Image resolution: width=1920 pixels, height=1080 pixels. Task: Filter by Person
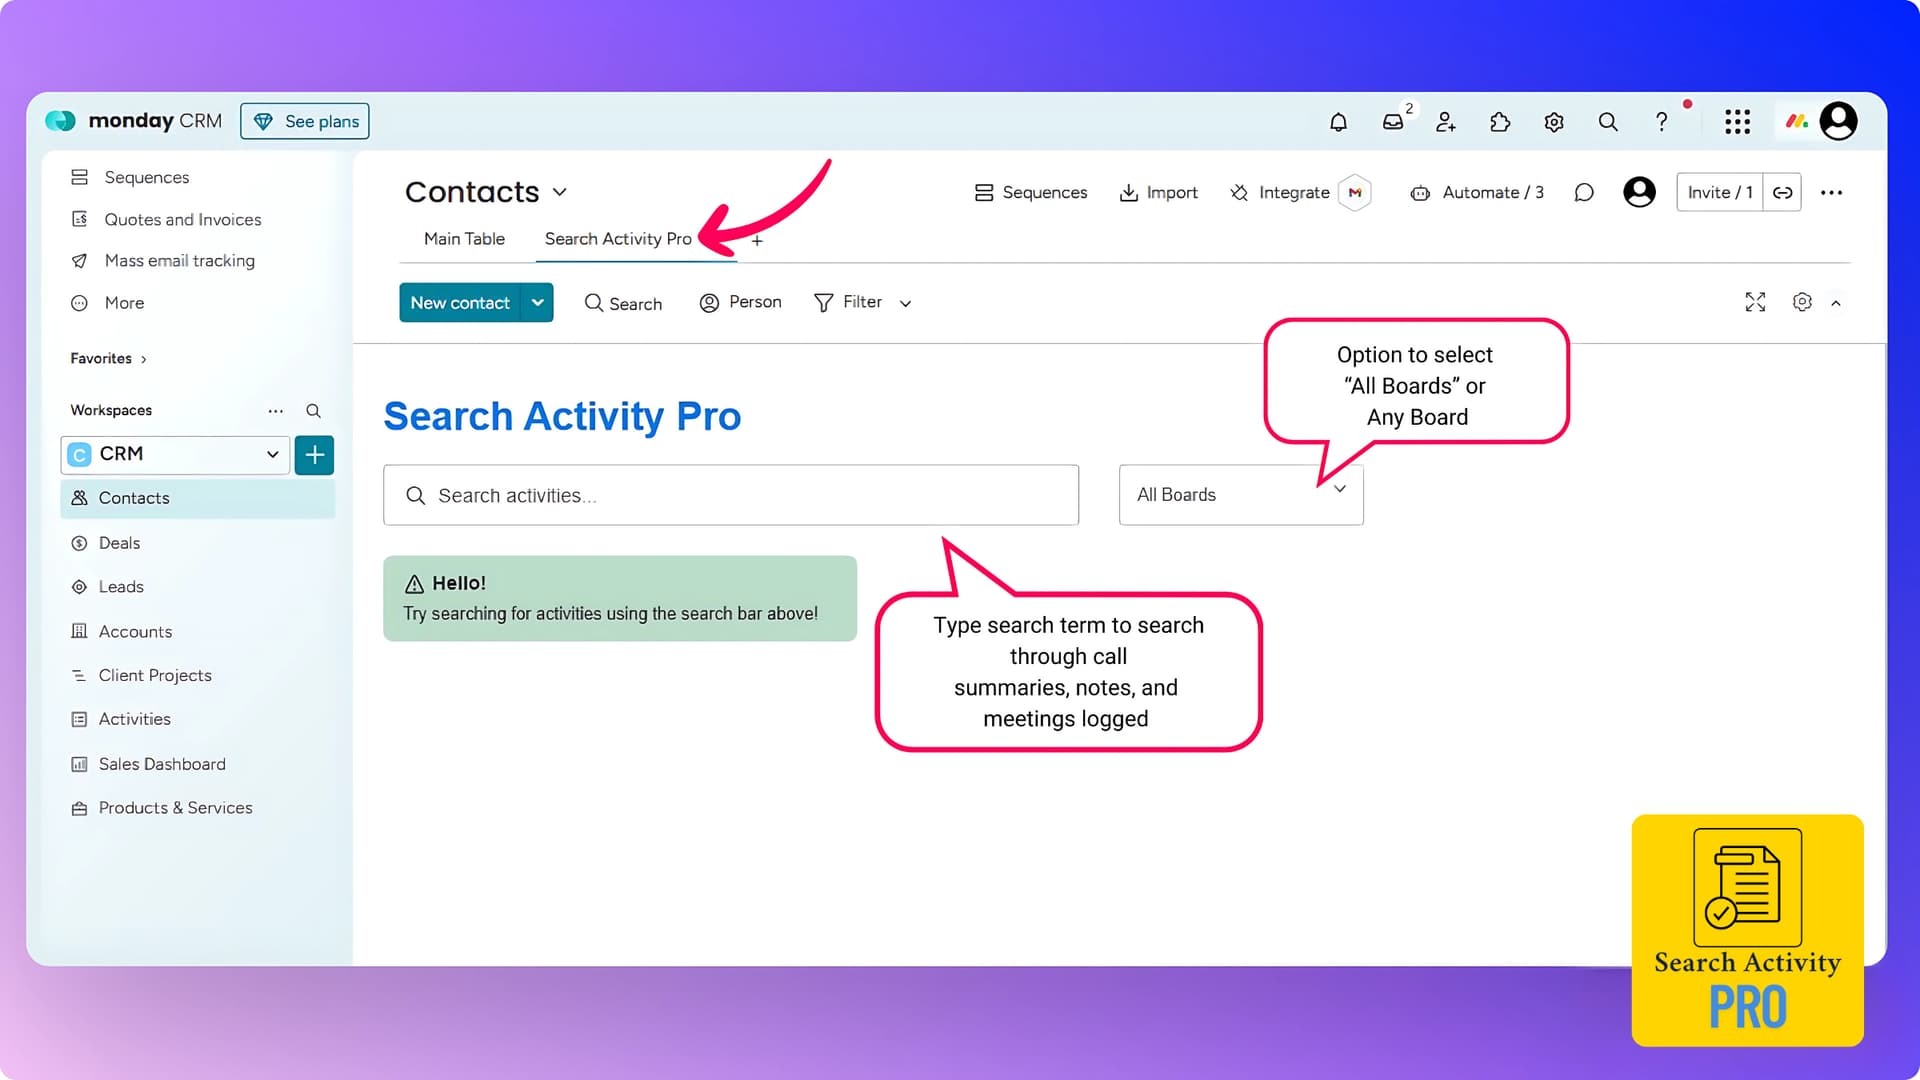741,303
